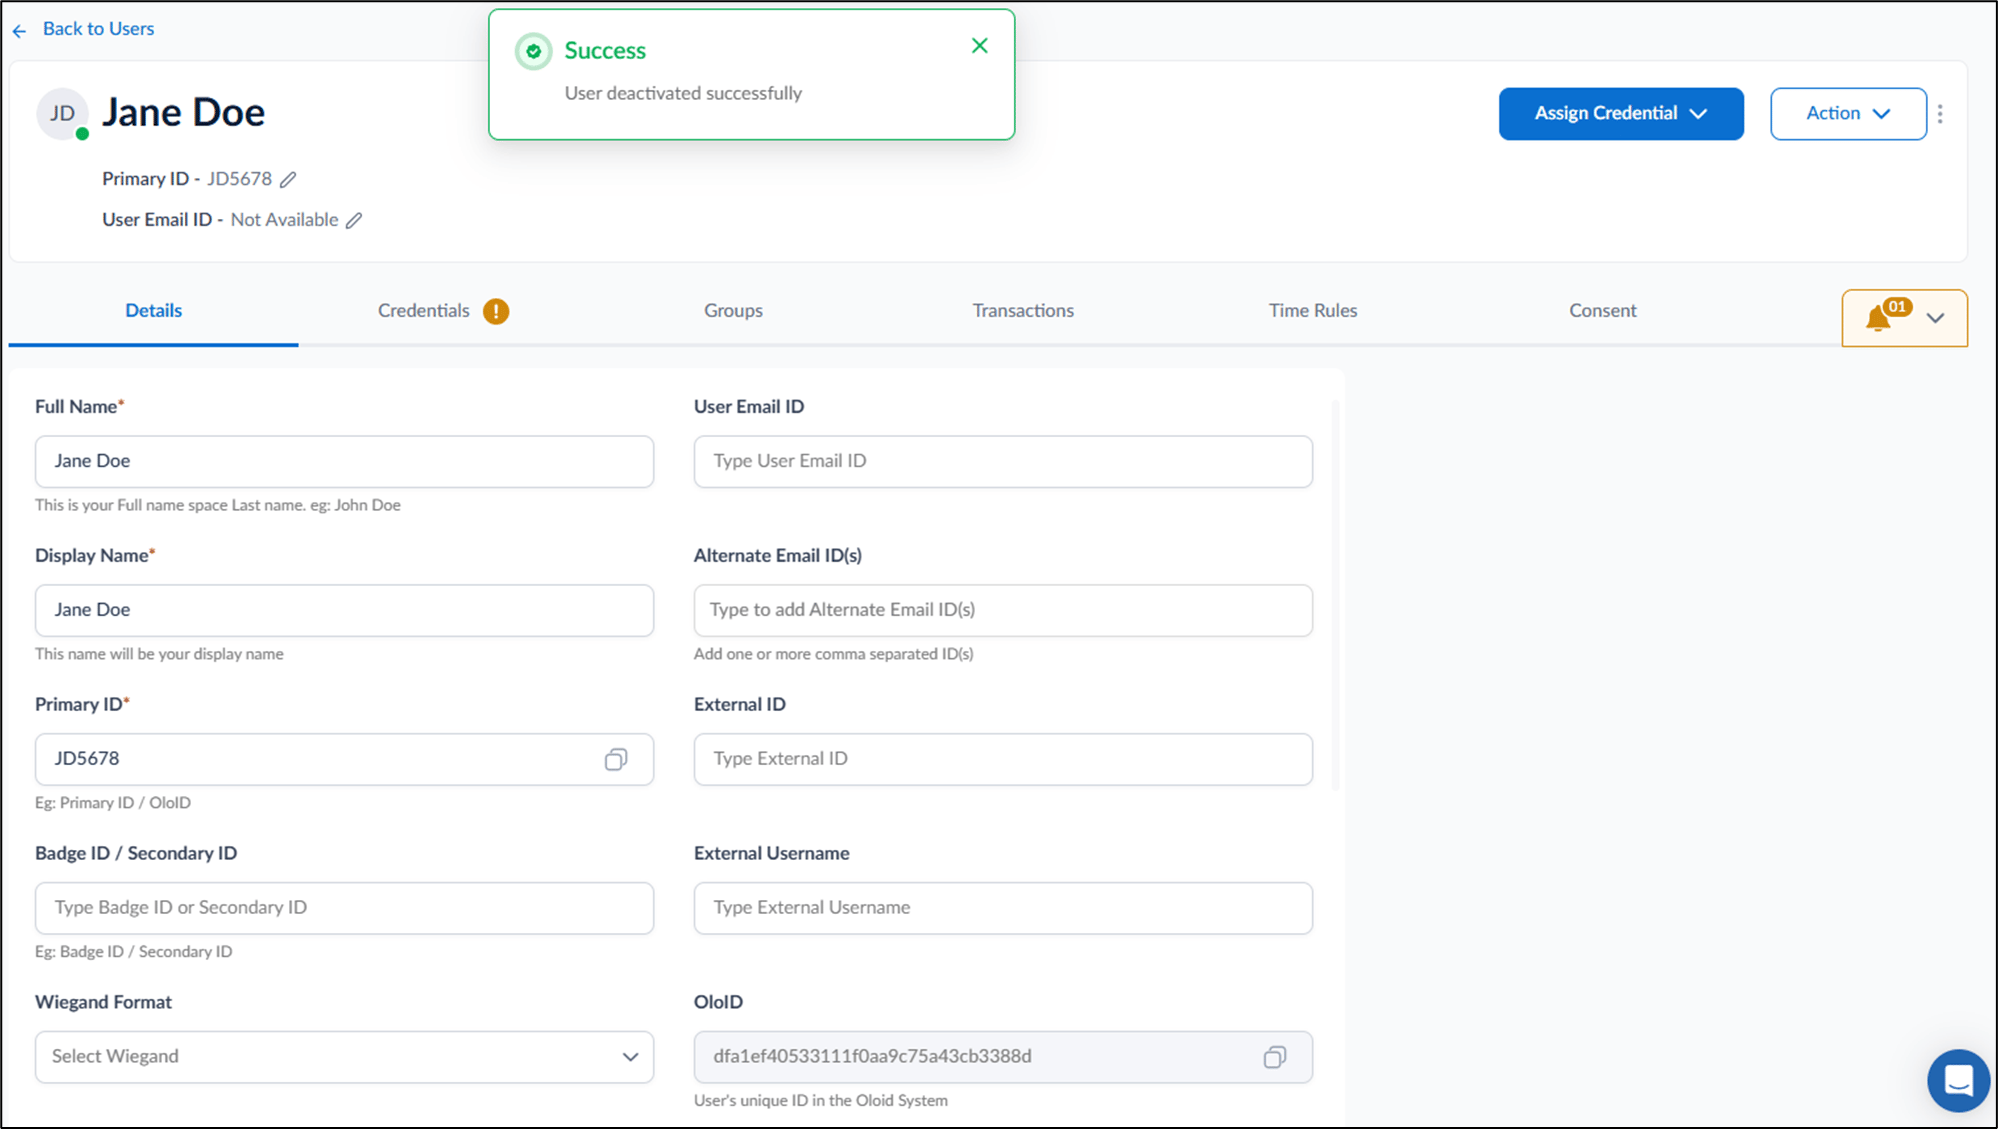
Task: Switch to the Details tab
Action: (153, 311)
